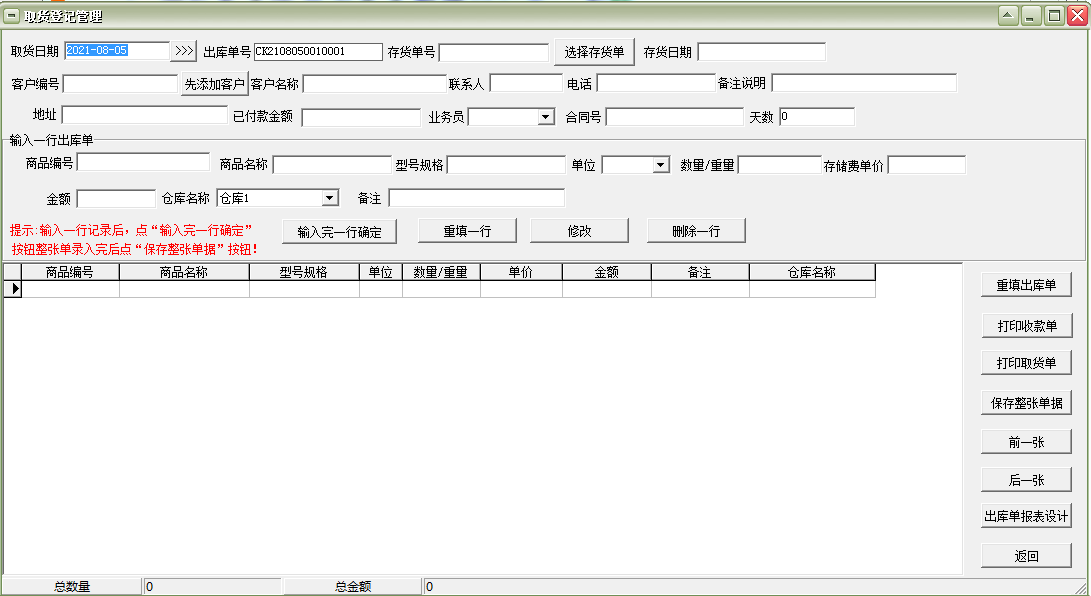Go to next record with 后一张
The height and width of the screenshot is (596, 1091).
(1026, 480)
